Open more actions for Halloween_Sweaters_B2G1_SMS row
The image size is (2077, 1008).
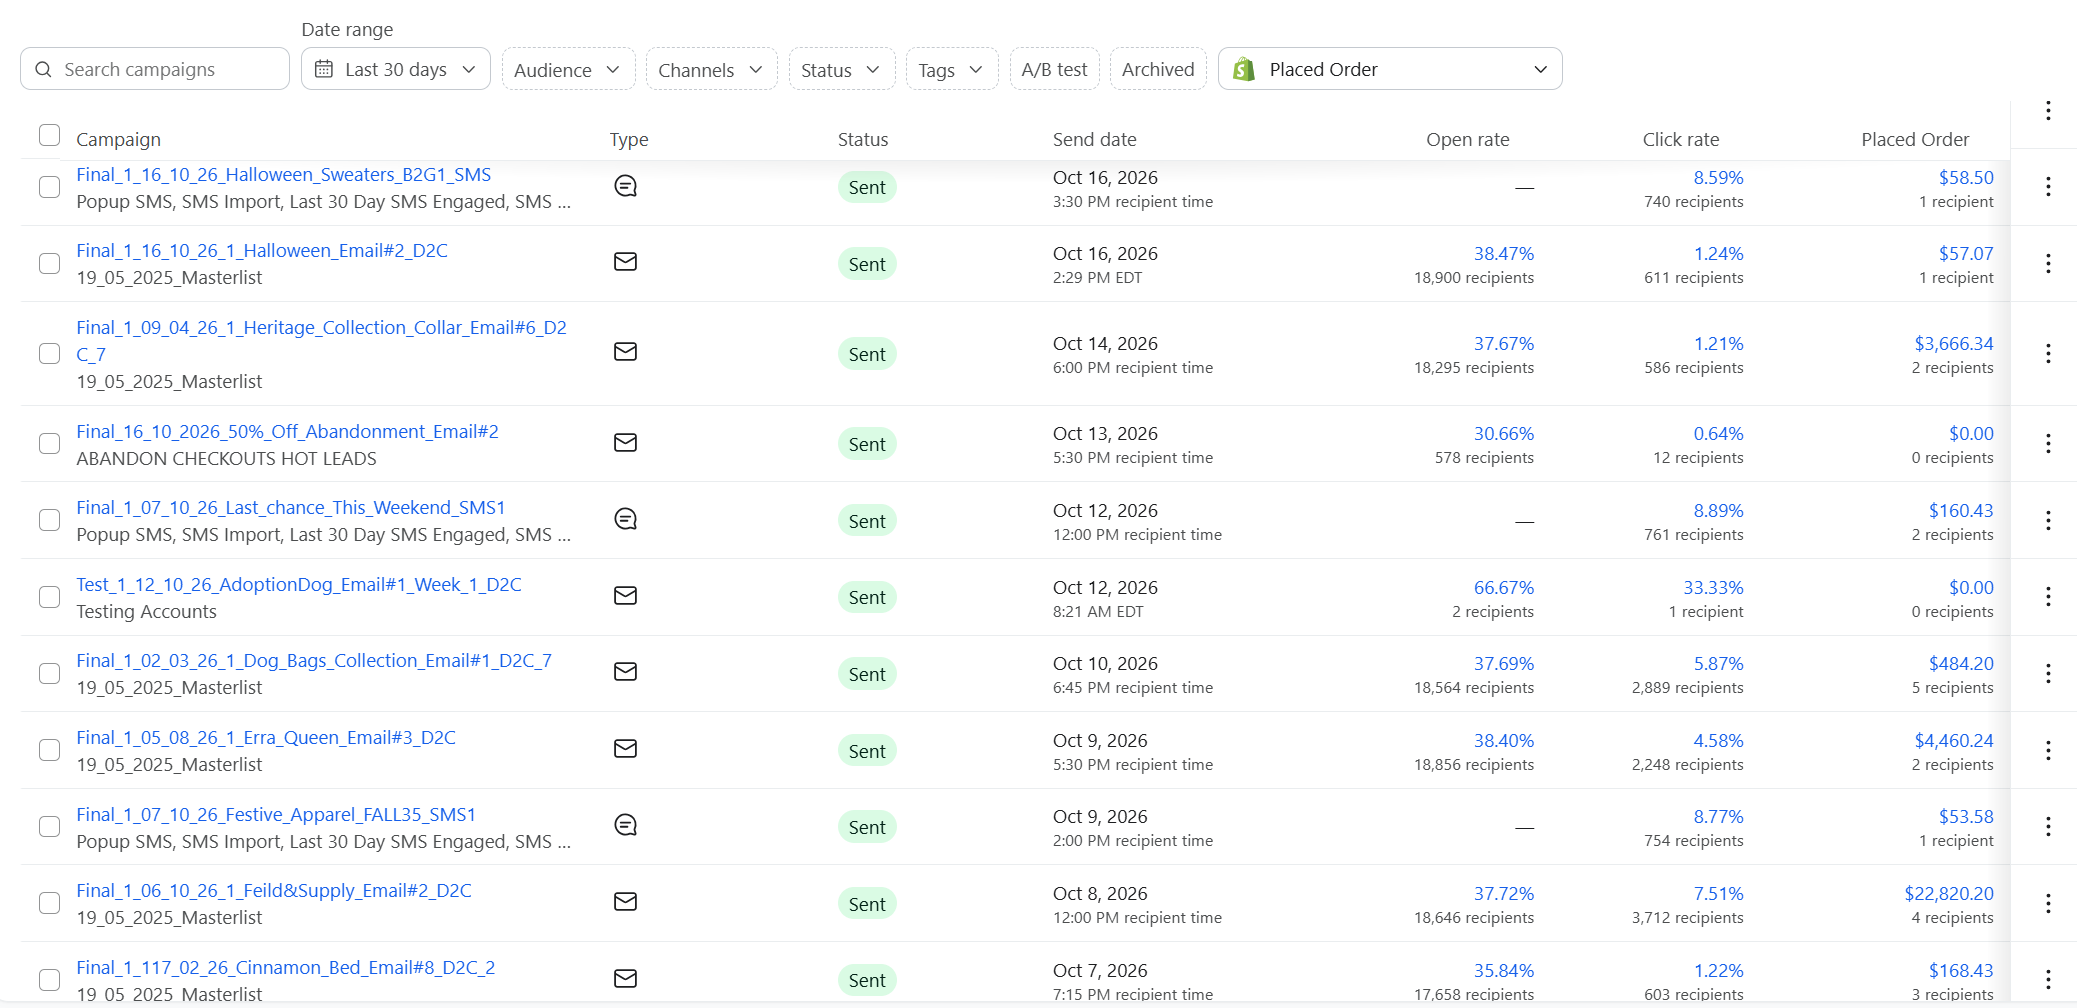pyautogui.click(x=2048, y=187)
